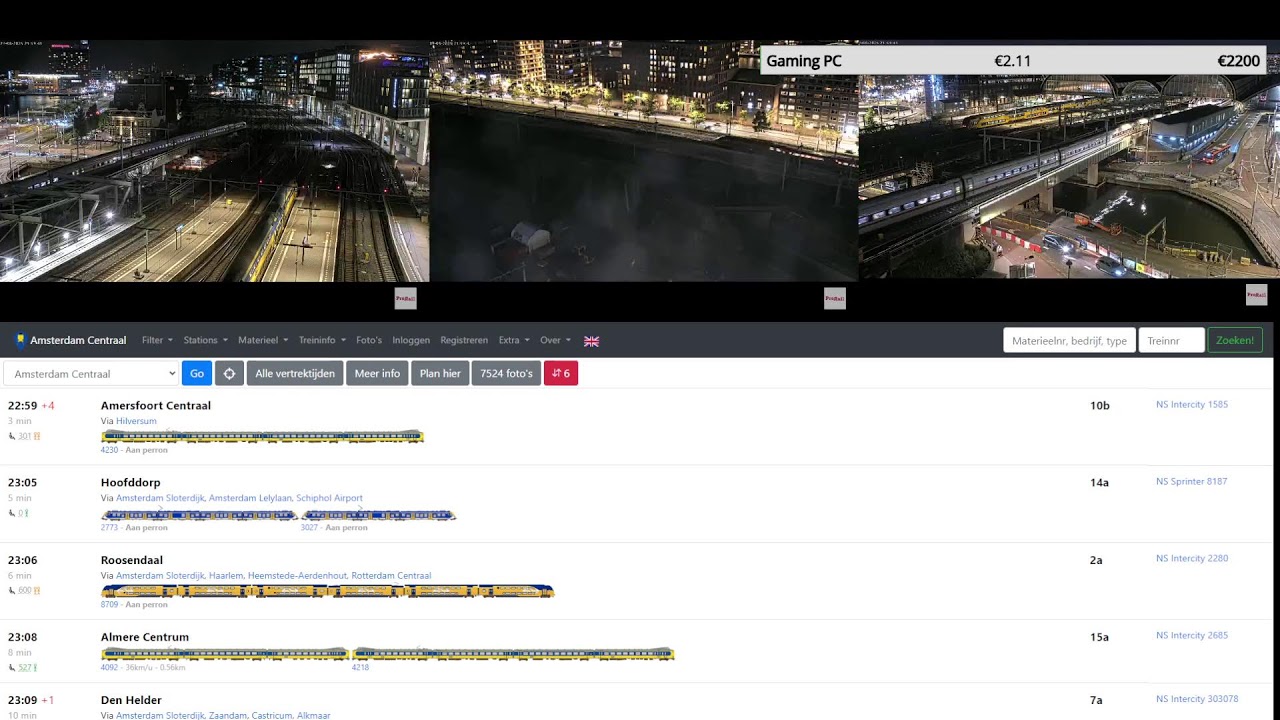Open the Stations dropdown menu
The image size is (1280, 720).
pyautogui.click(x=205, y=340)
